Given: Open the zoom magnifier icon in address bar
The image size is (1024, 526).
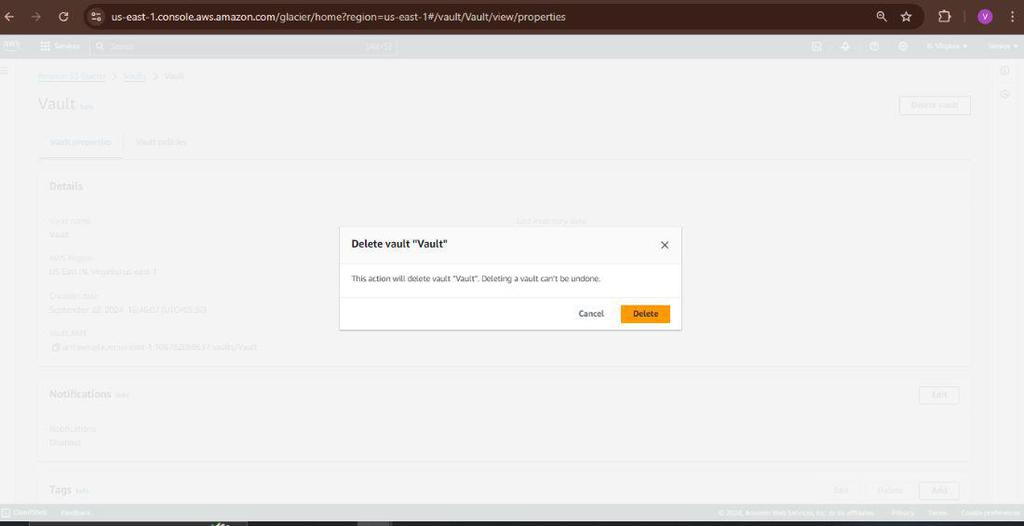Looking at the screenshot, I should (x=882, y=17).
